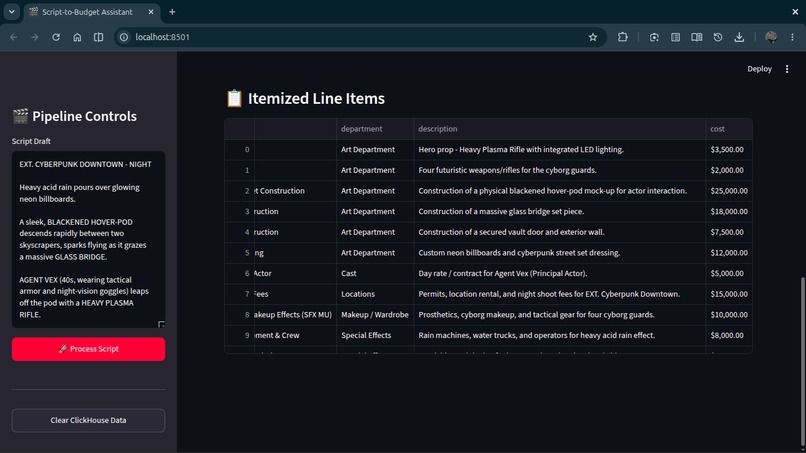The width and height of the screenshot is (806, 453).
Task: Click the Process Script button
Action: click(x=88, y=349)
